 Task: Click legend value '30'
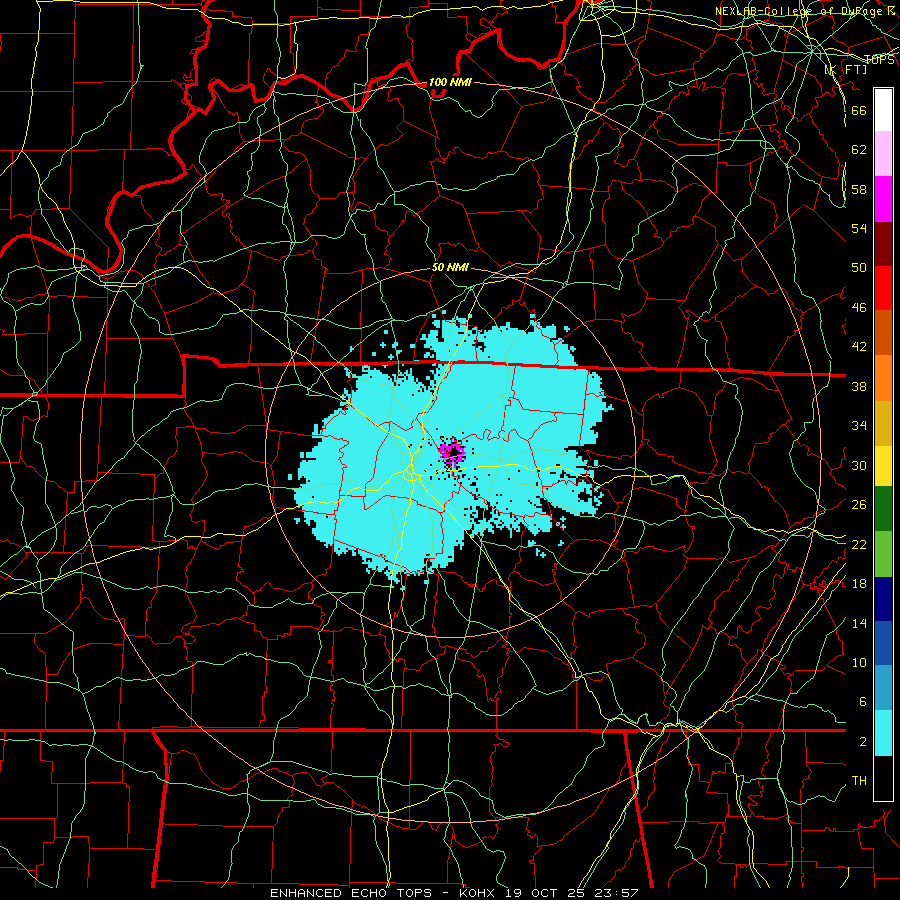coord(859,465)
